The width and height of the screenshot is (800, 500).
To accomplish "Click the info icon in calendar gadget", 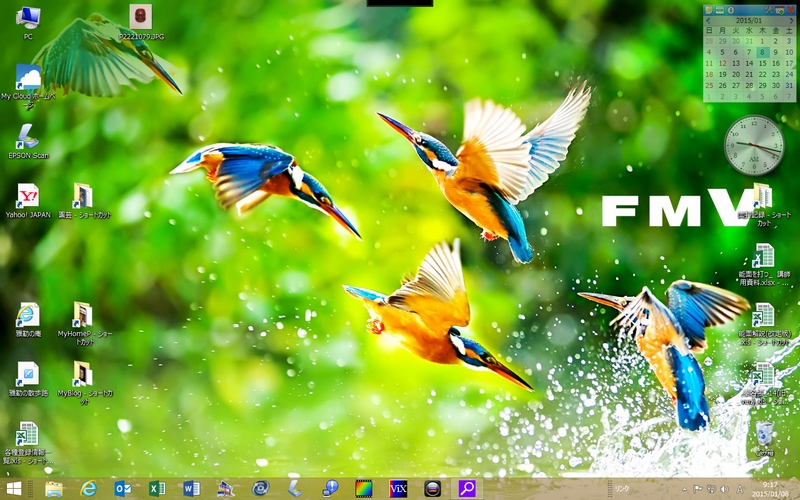I will [x=731, y=10].
